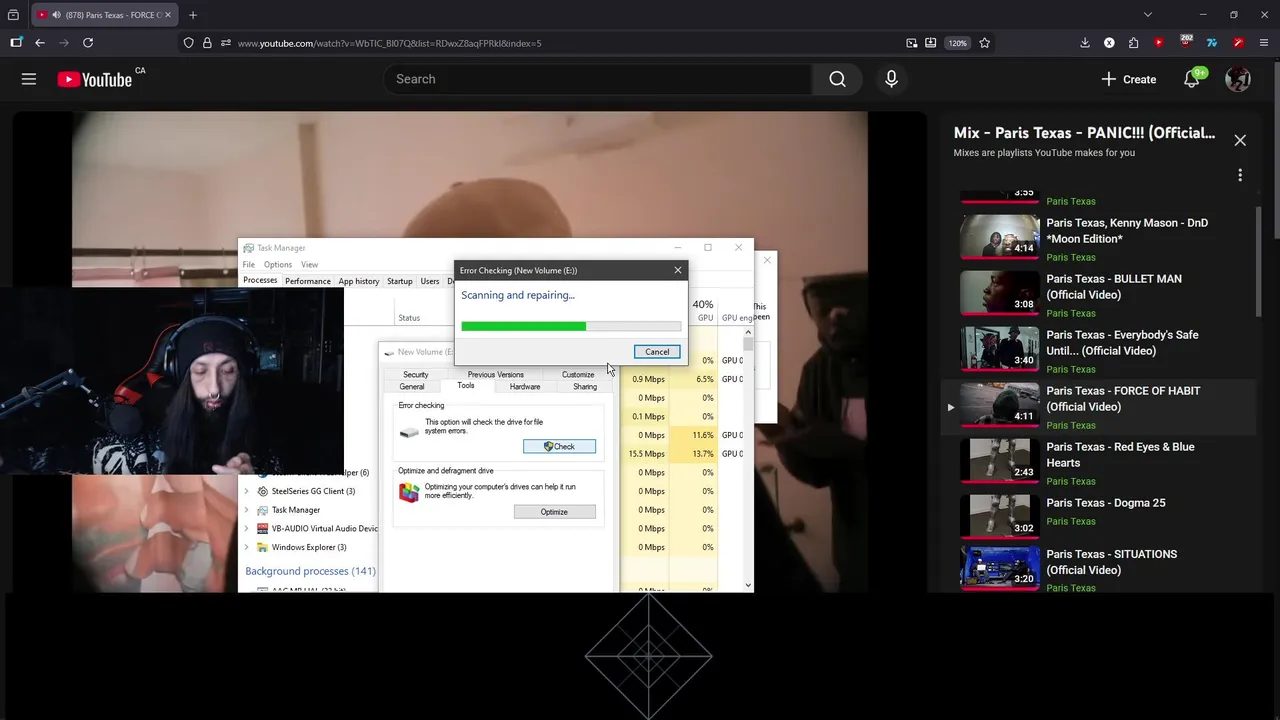
Task: Expand the Windows Explorer process row
Action: pos(247,547)
